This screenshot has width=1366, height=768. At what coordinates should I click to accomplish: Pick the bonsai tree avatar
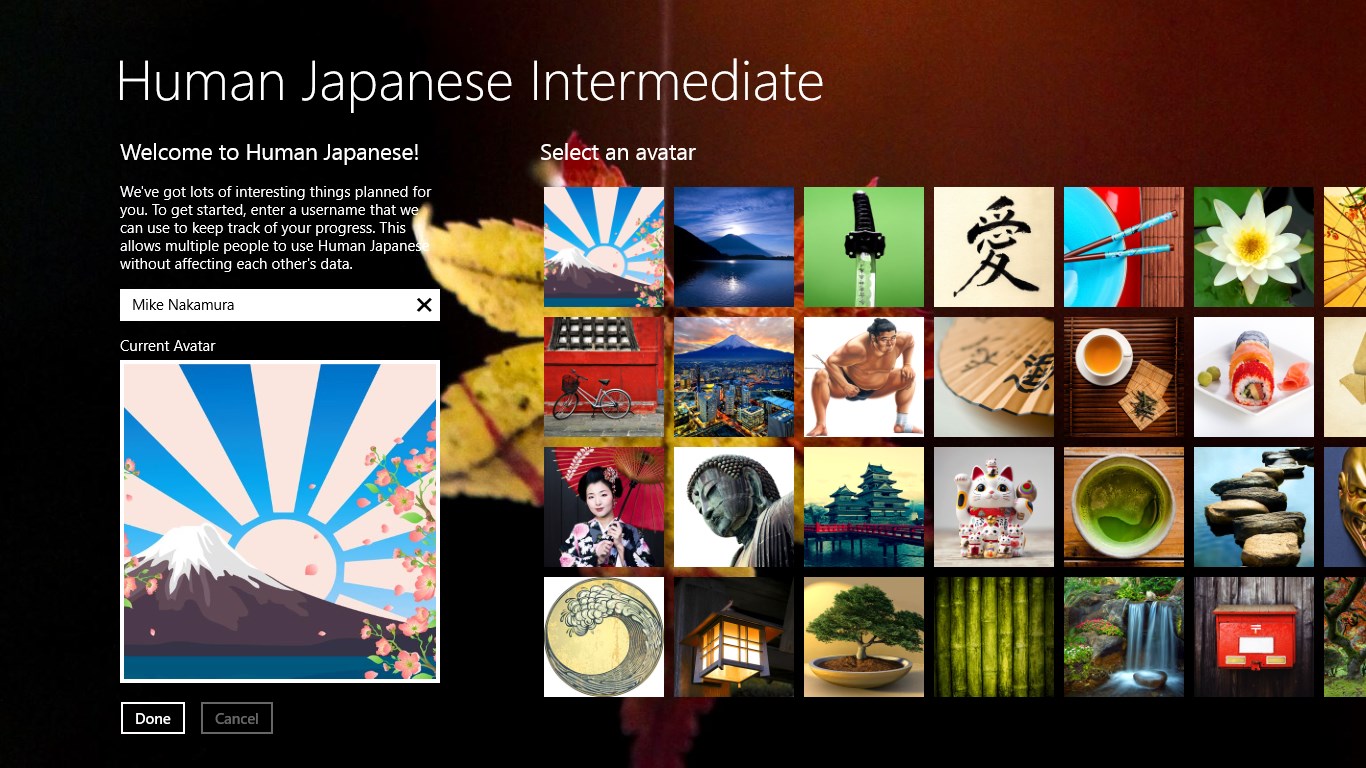point(863,637)
